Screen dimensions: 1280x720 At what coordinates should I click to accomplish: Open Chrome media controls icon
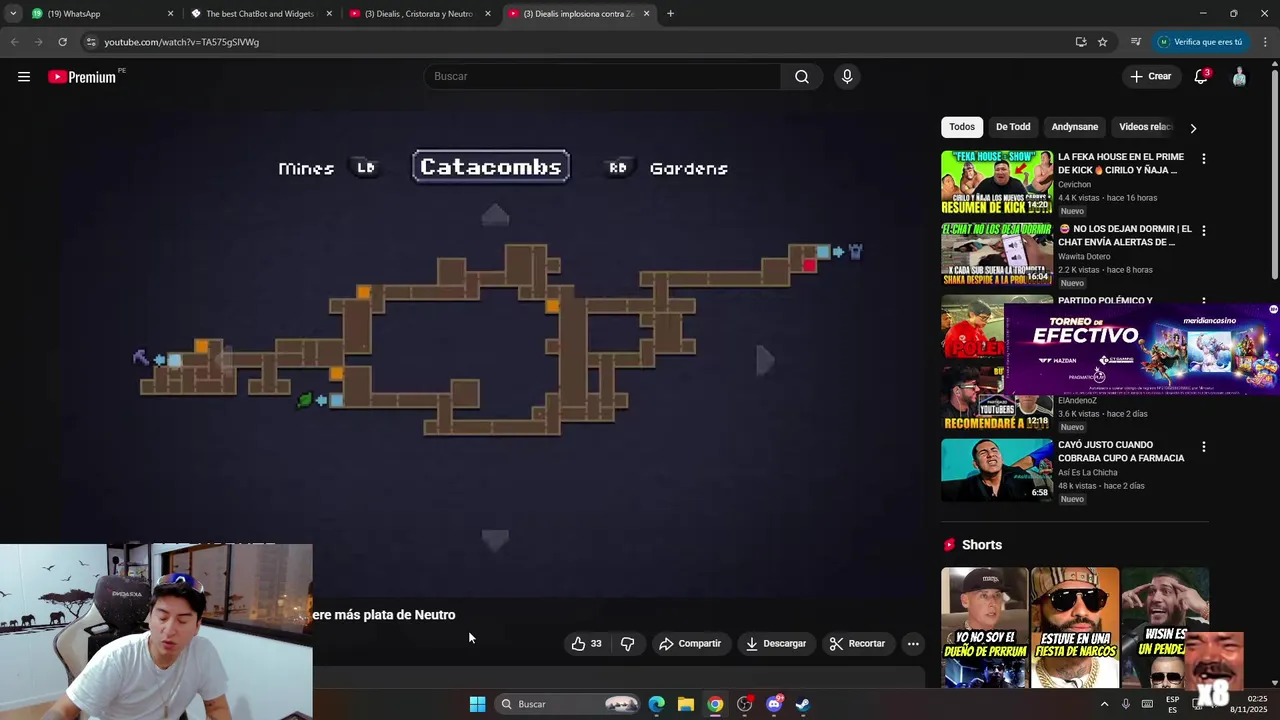(x=1136, y=42)
